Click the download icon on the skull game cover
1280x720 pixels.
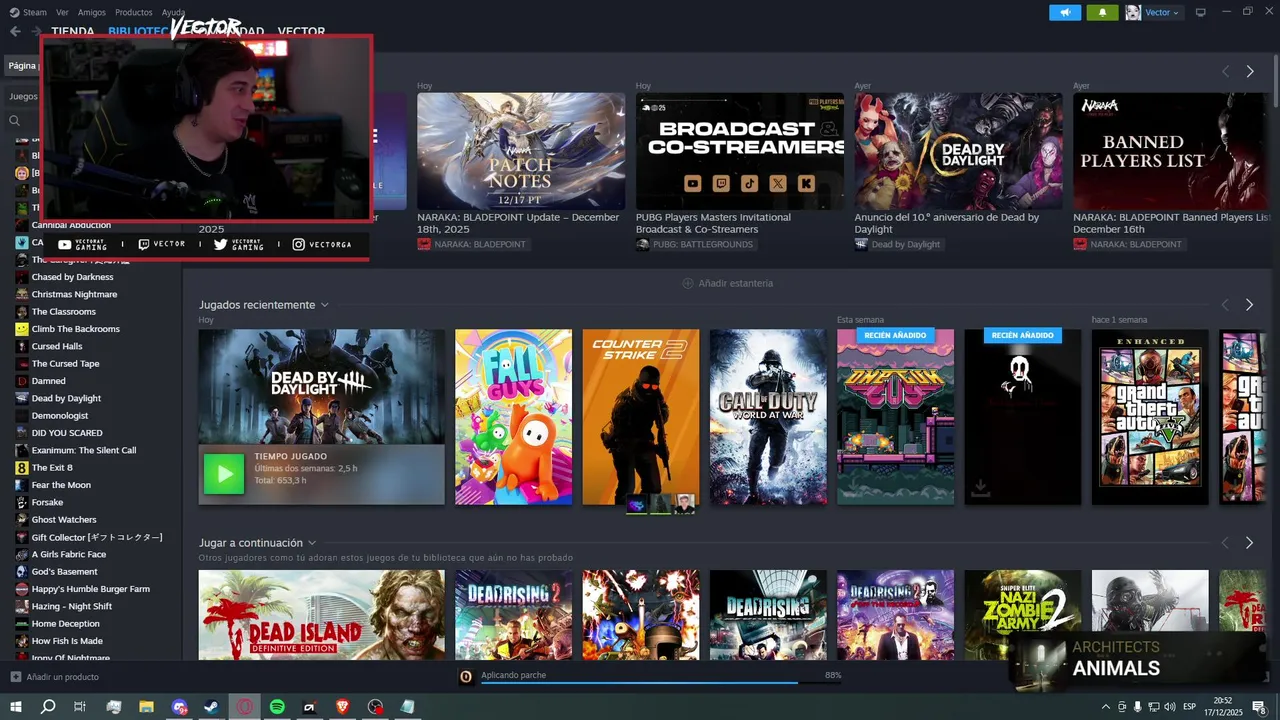(981, 487)
